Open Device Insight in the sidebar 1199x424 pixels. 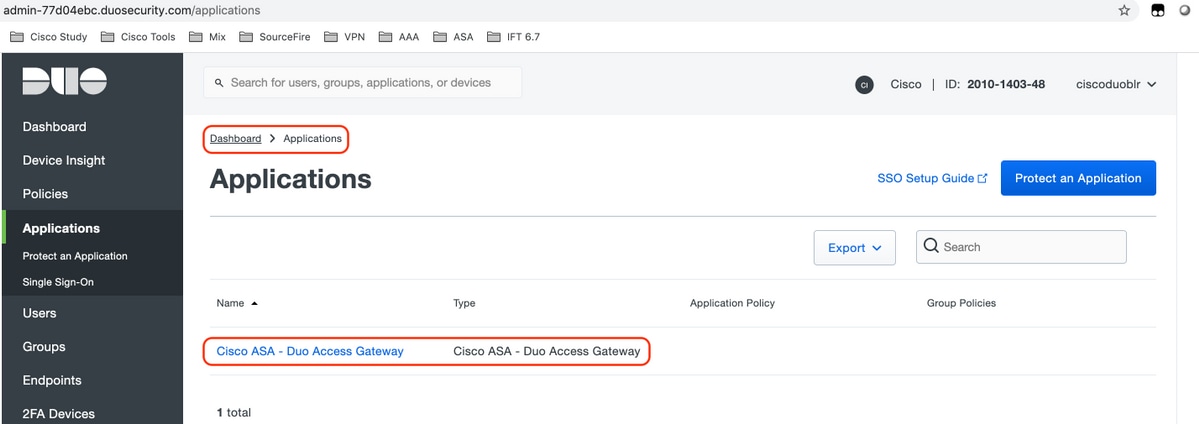point(64,160)
